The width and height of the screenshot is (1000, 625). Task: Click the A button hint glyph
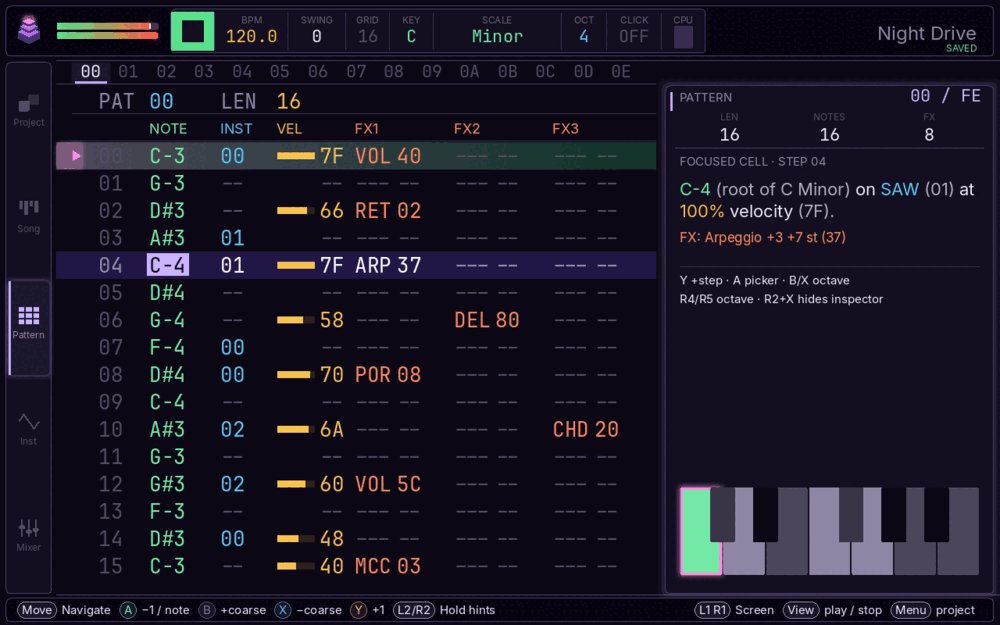tap(128, 610)
